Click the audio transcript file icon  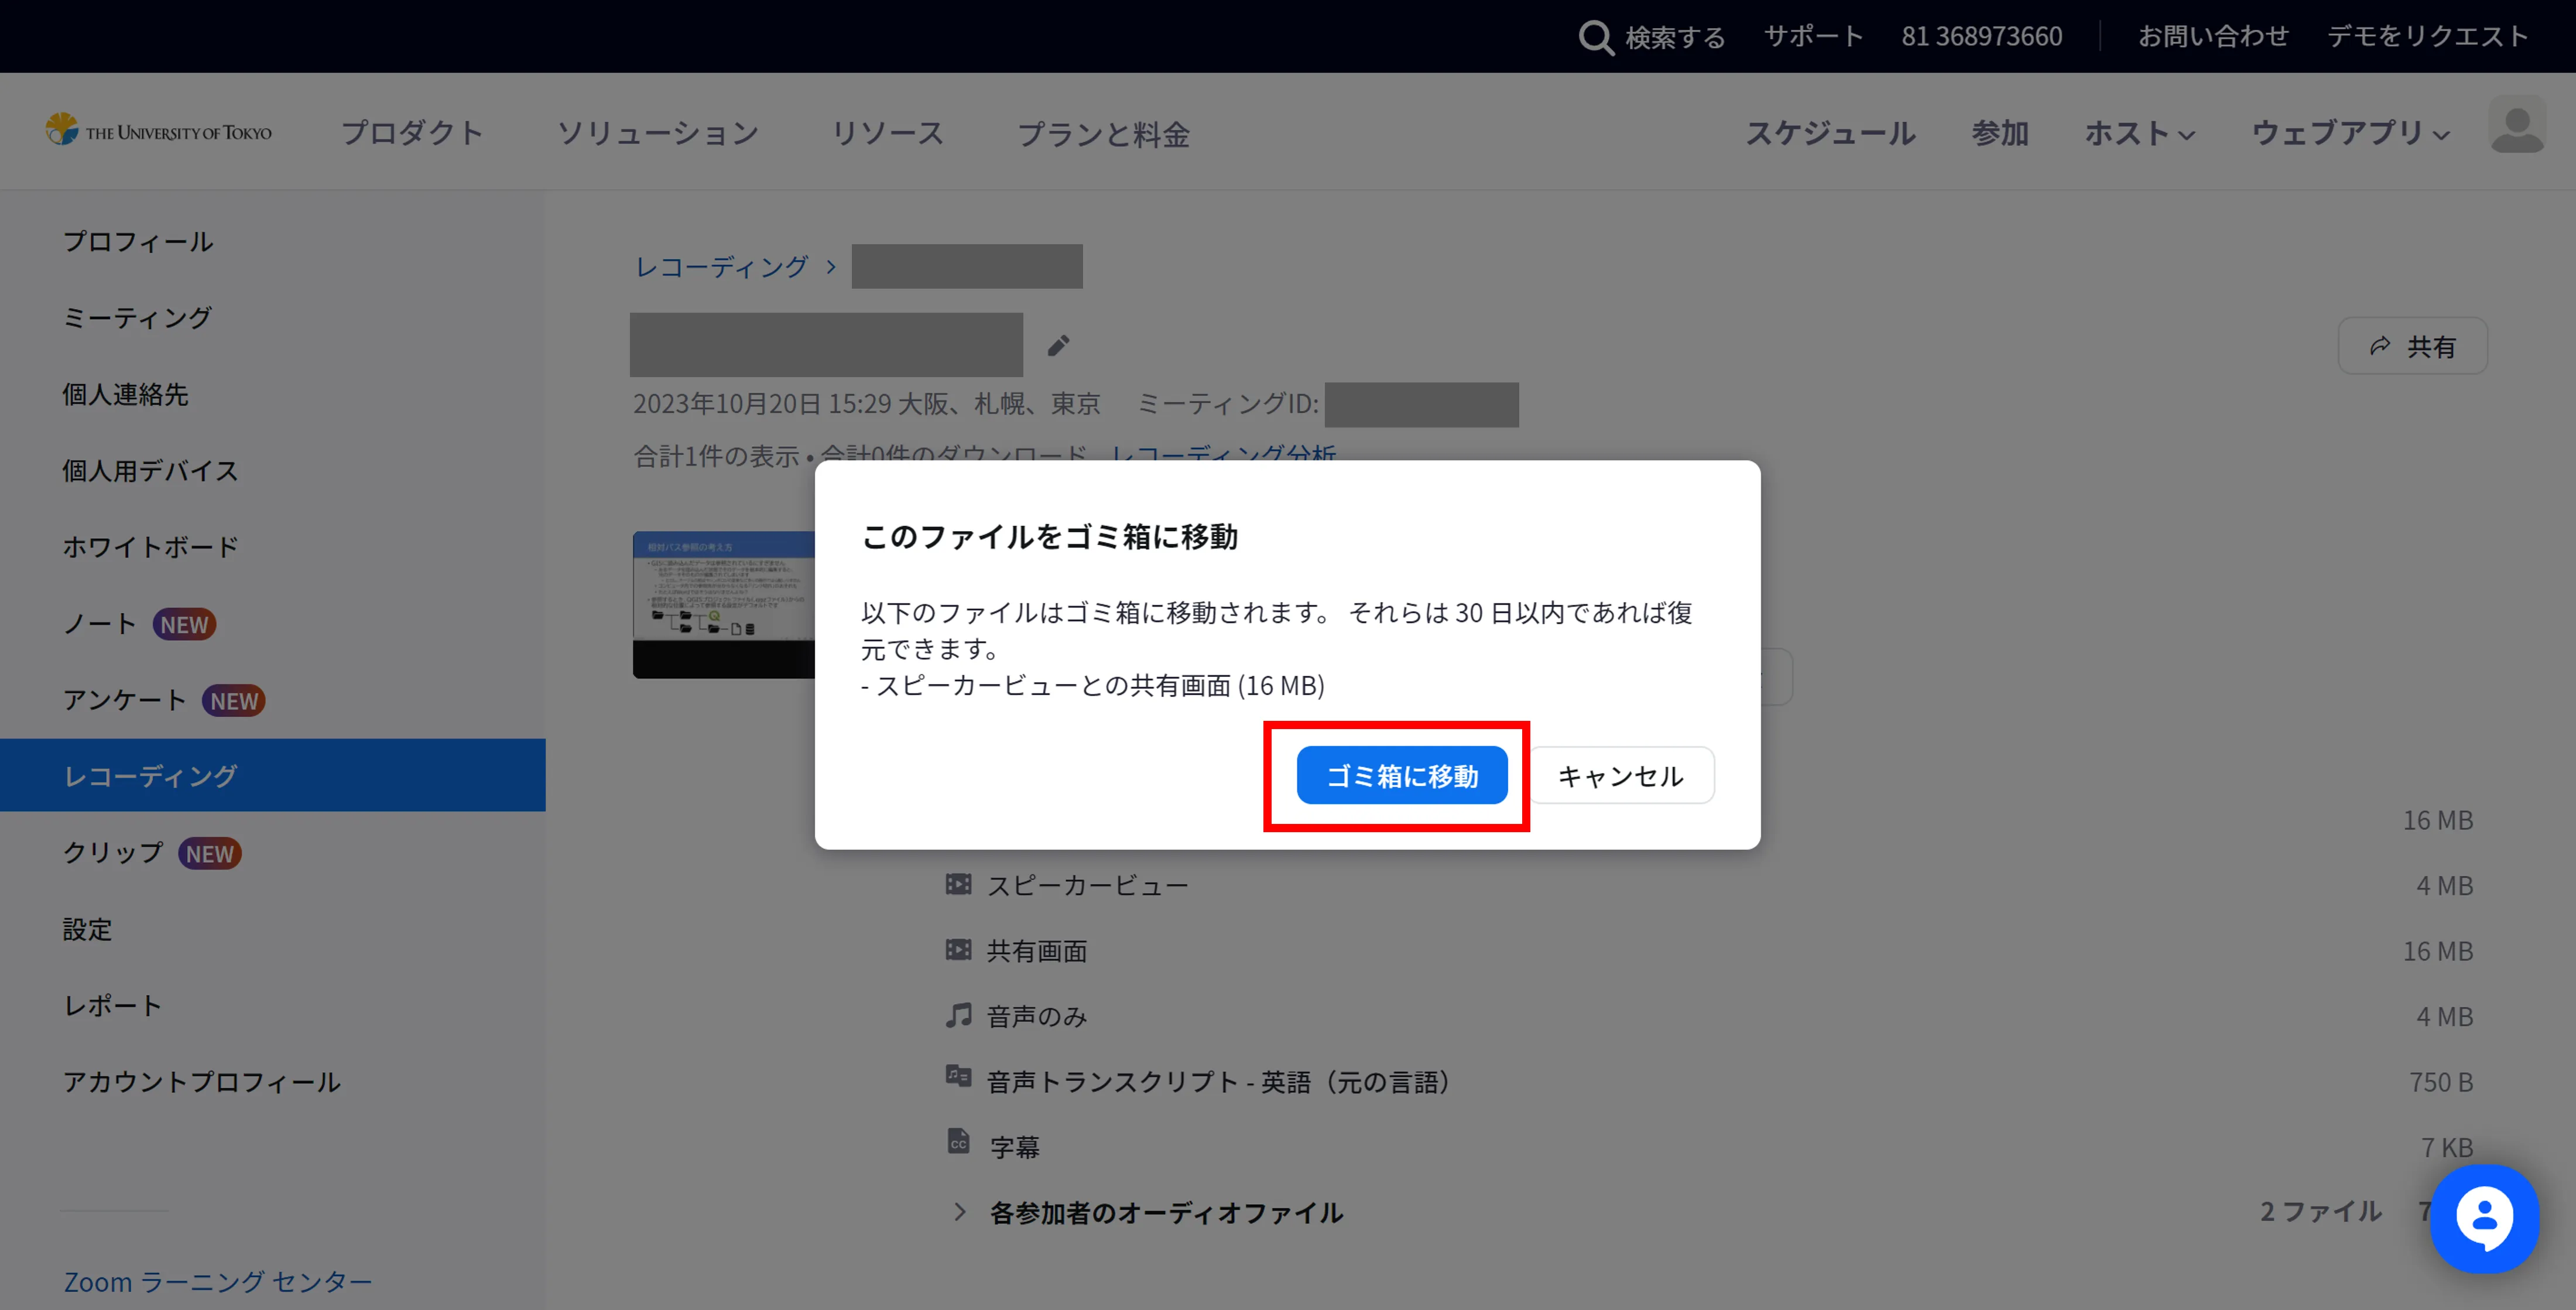point(958,1077)
